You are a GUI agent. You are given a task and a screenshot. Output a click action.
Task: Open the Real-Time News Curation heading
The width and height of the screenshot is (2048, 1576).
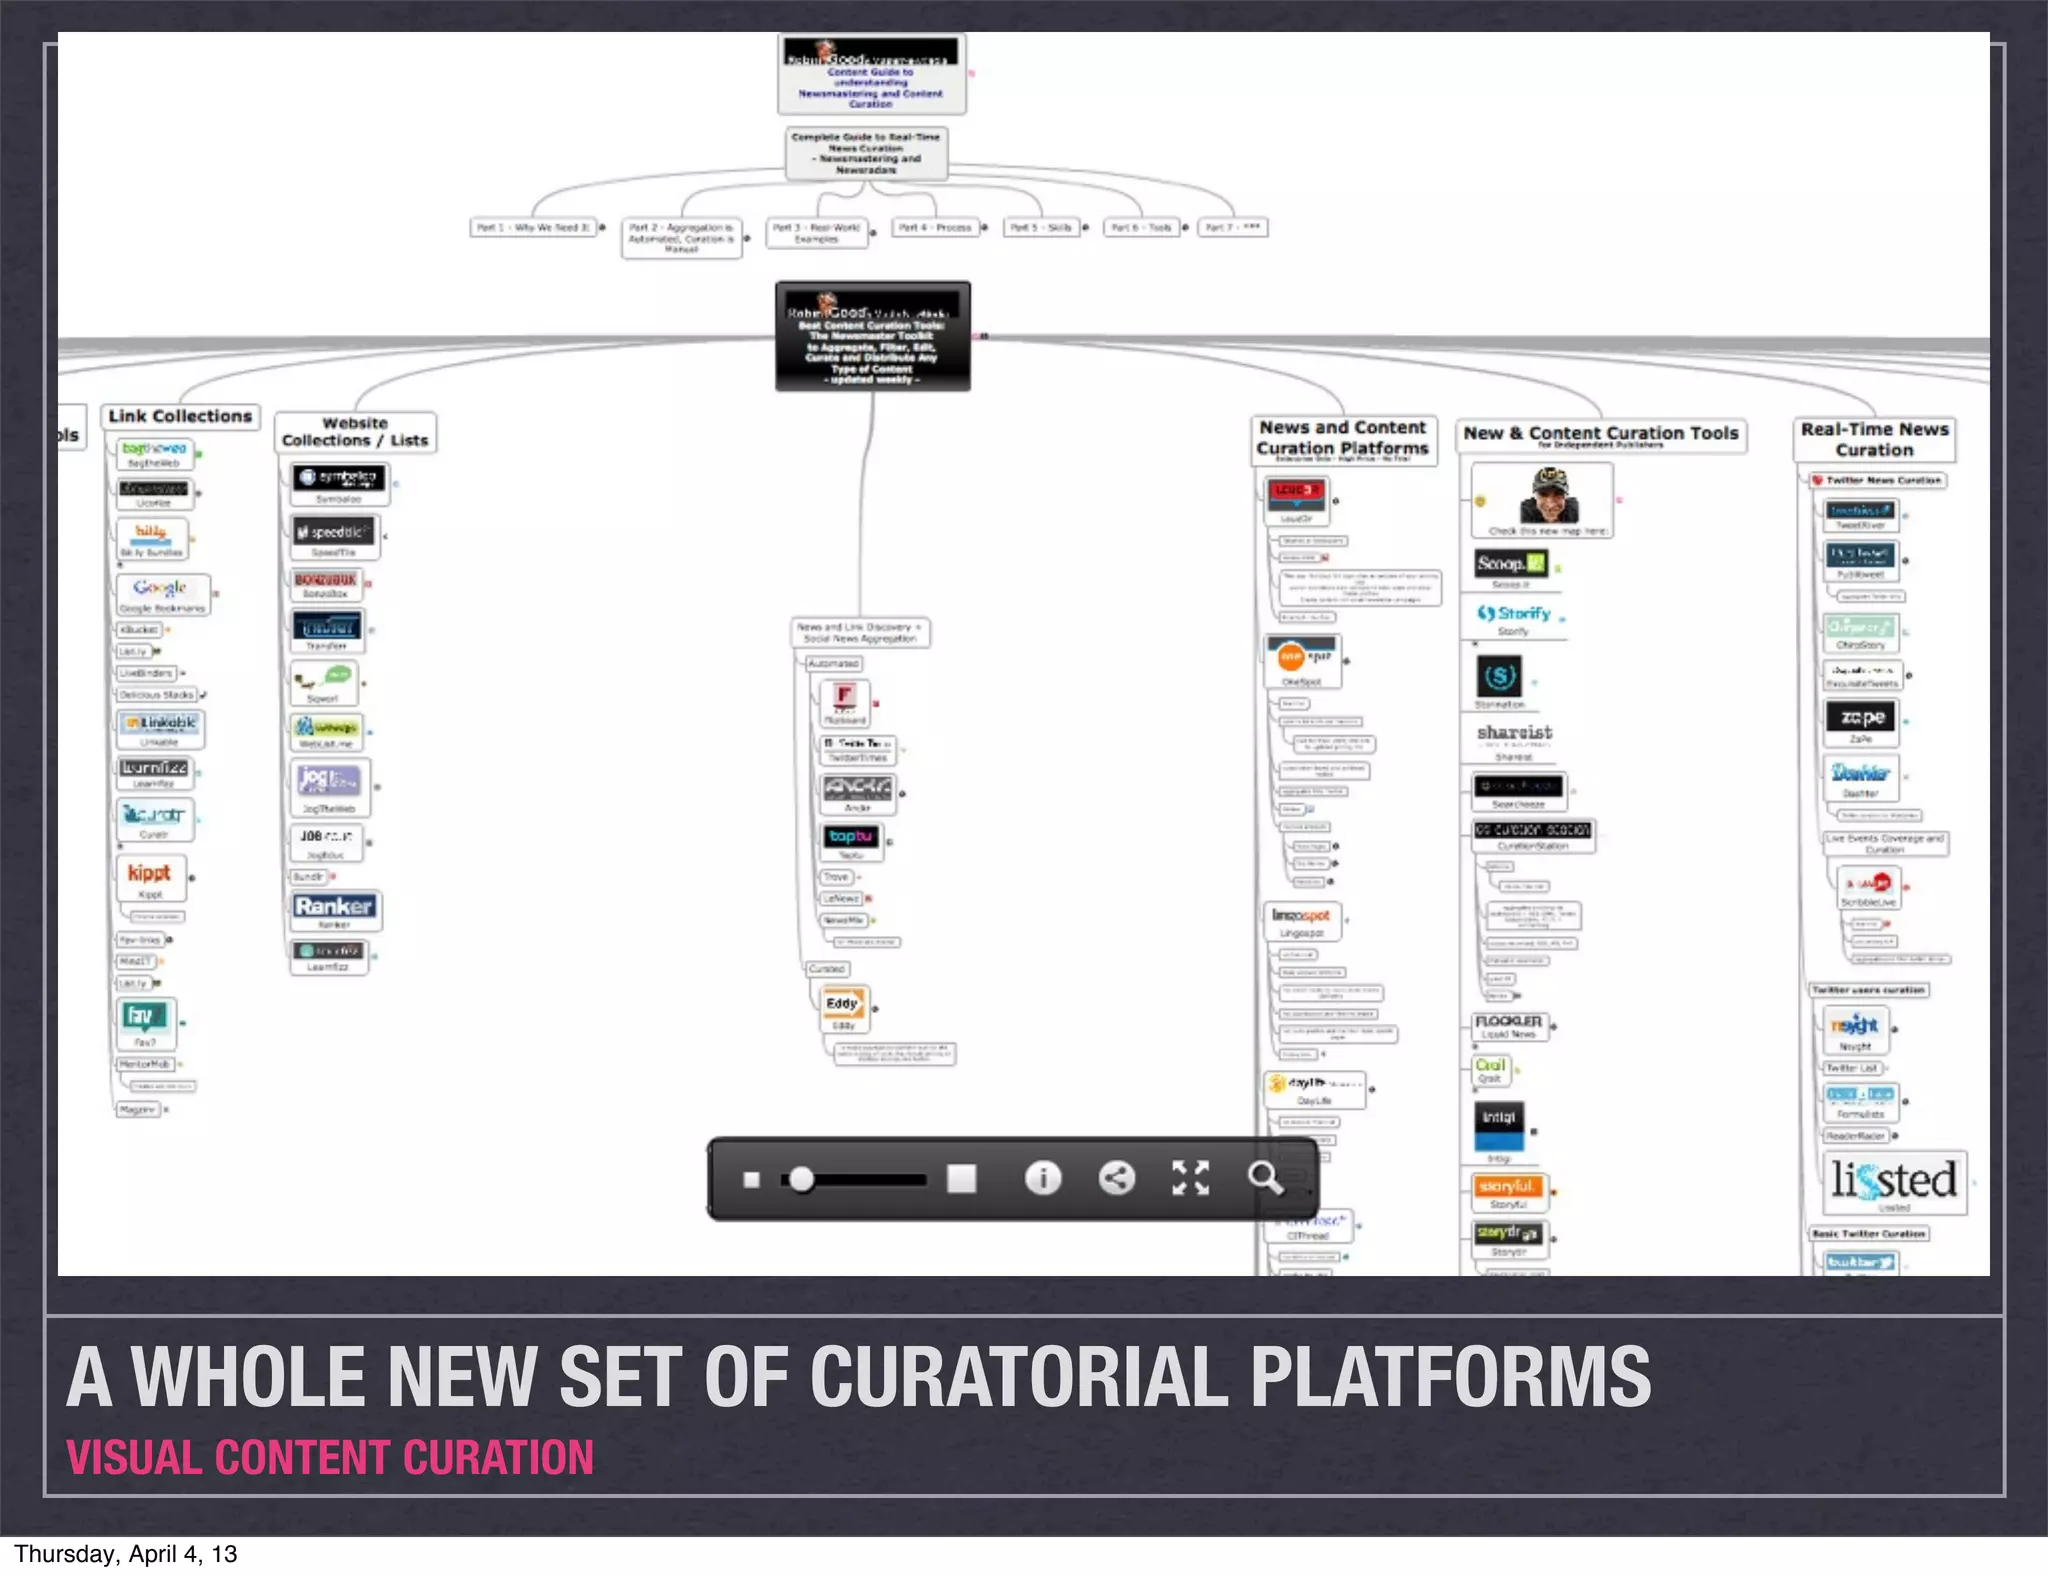tap(1874, 440)
